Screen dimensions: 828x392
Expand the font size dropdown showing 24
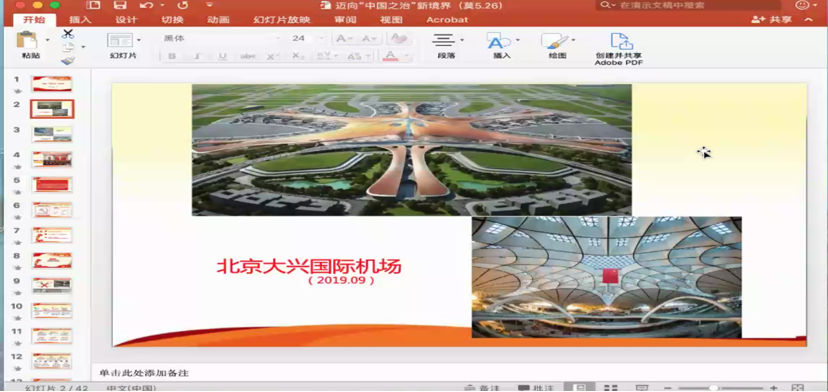[321, 39]
